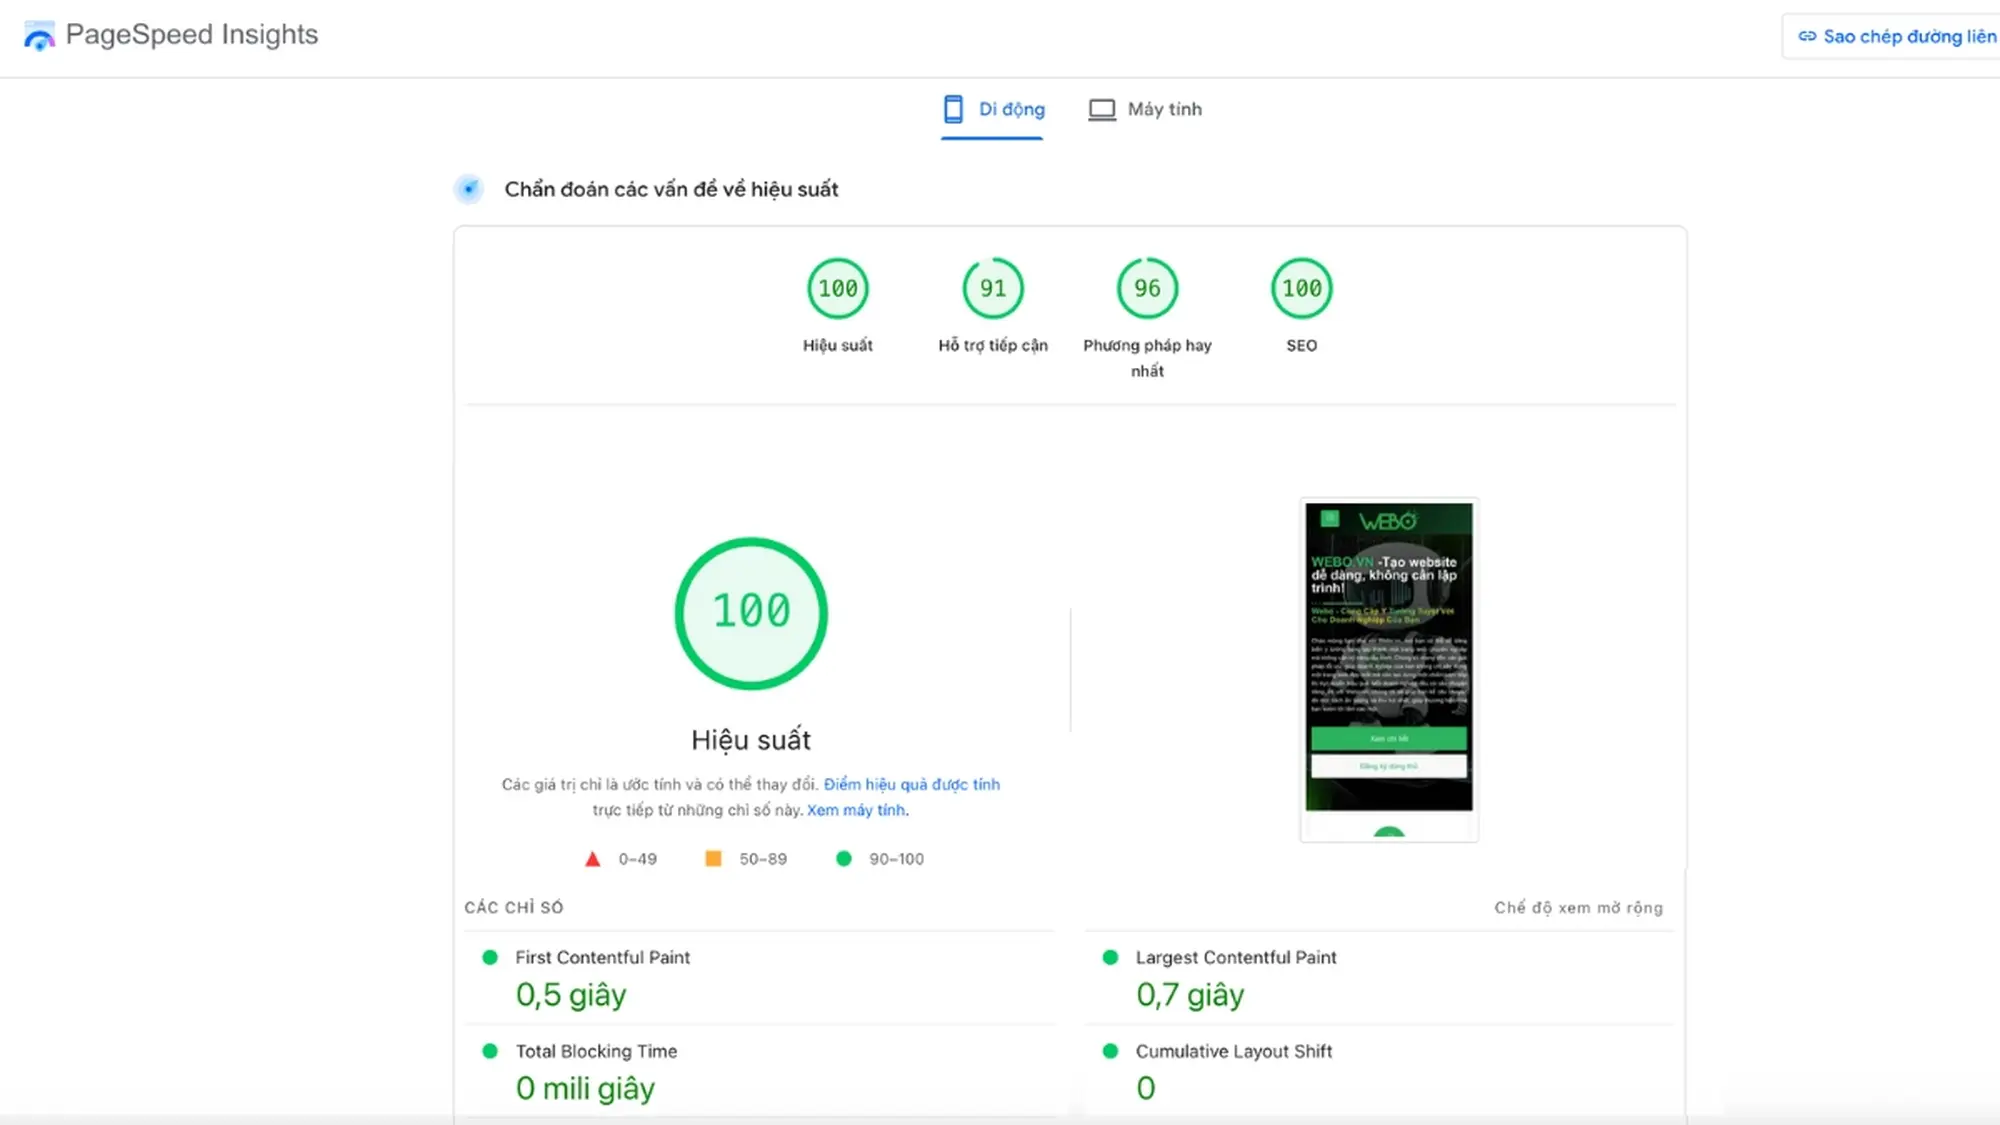Select the 90–100 legend text
2000x1125 pixels.
pos(897,859)
